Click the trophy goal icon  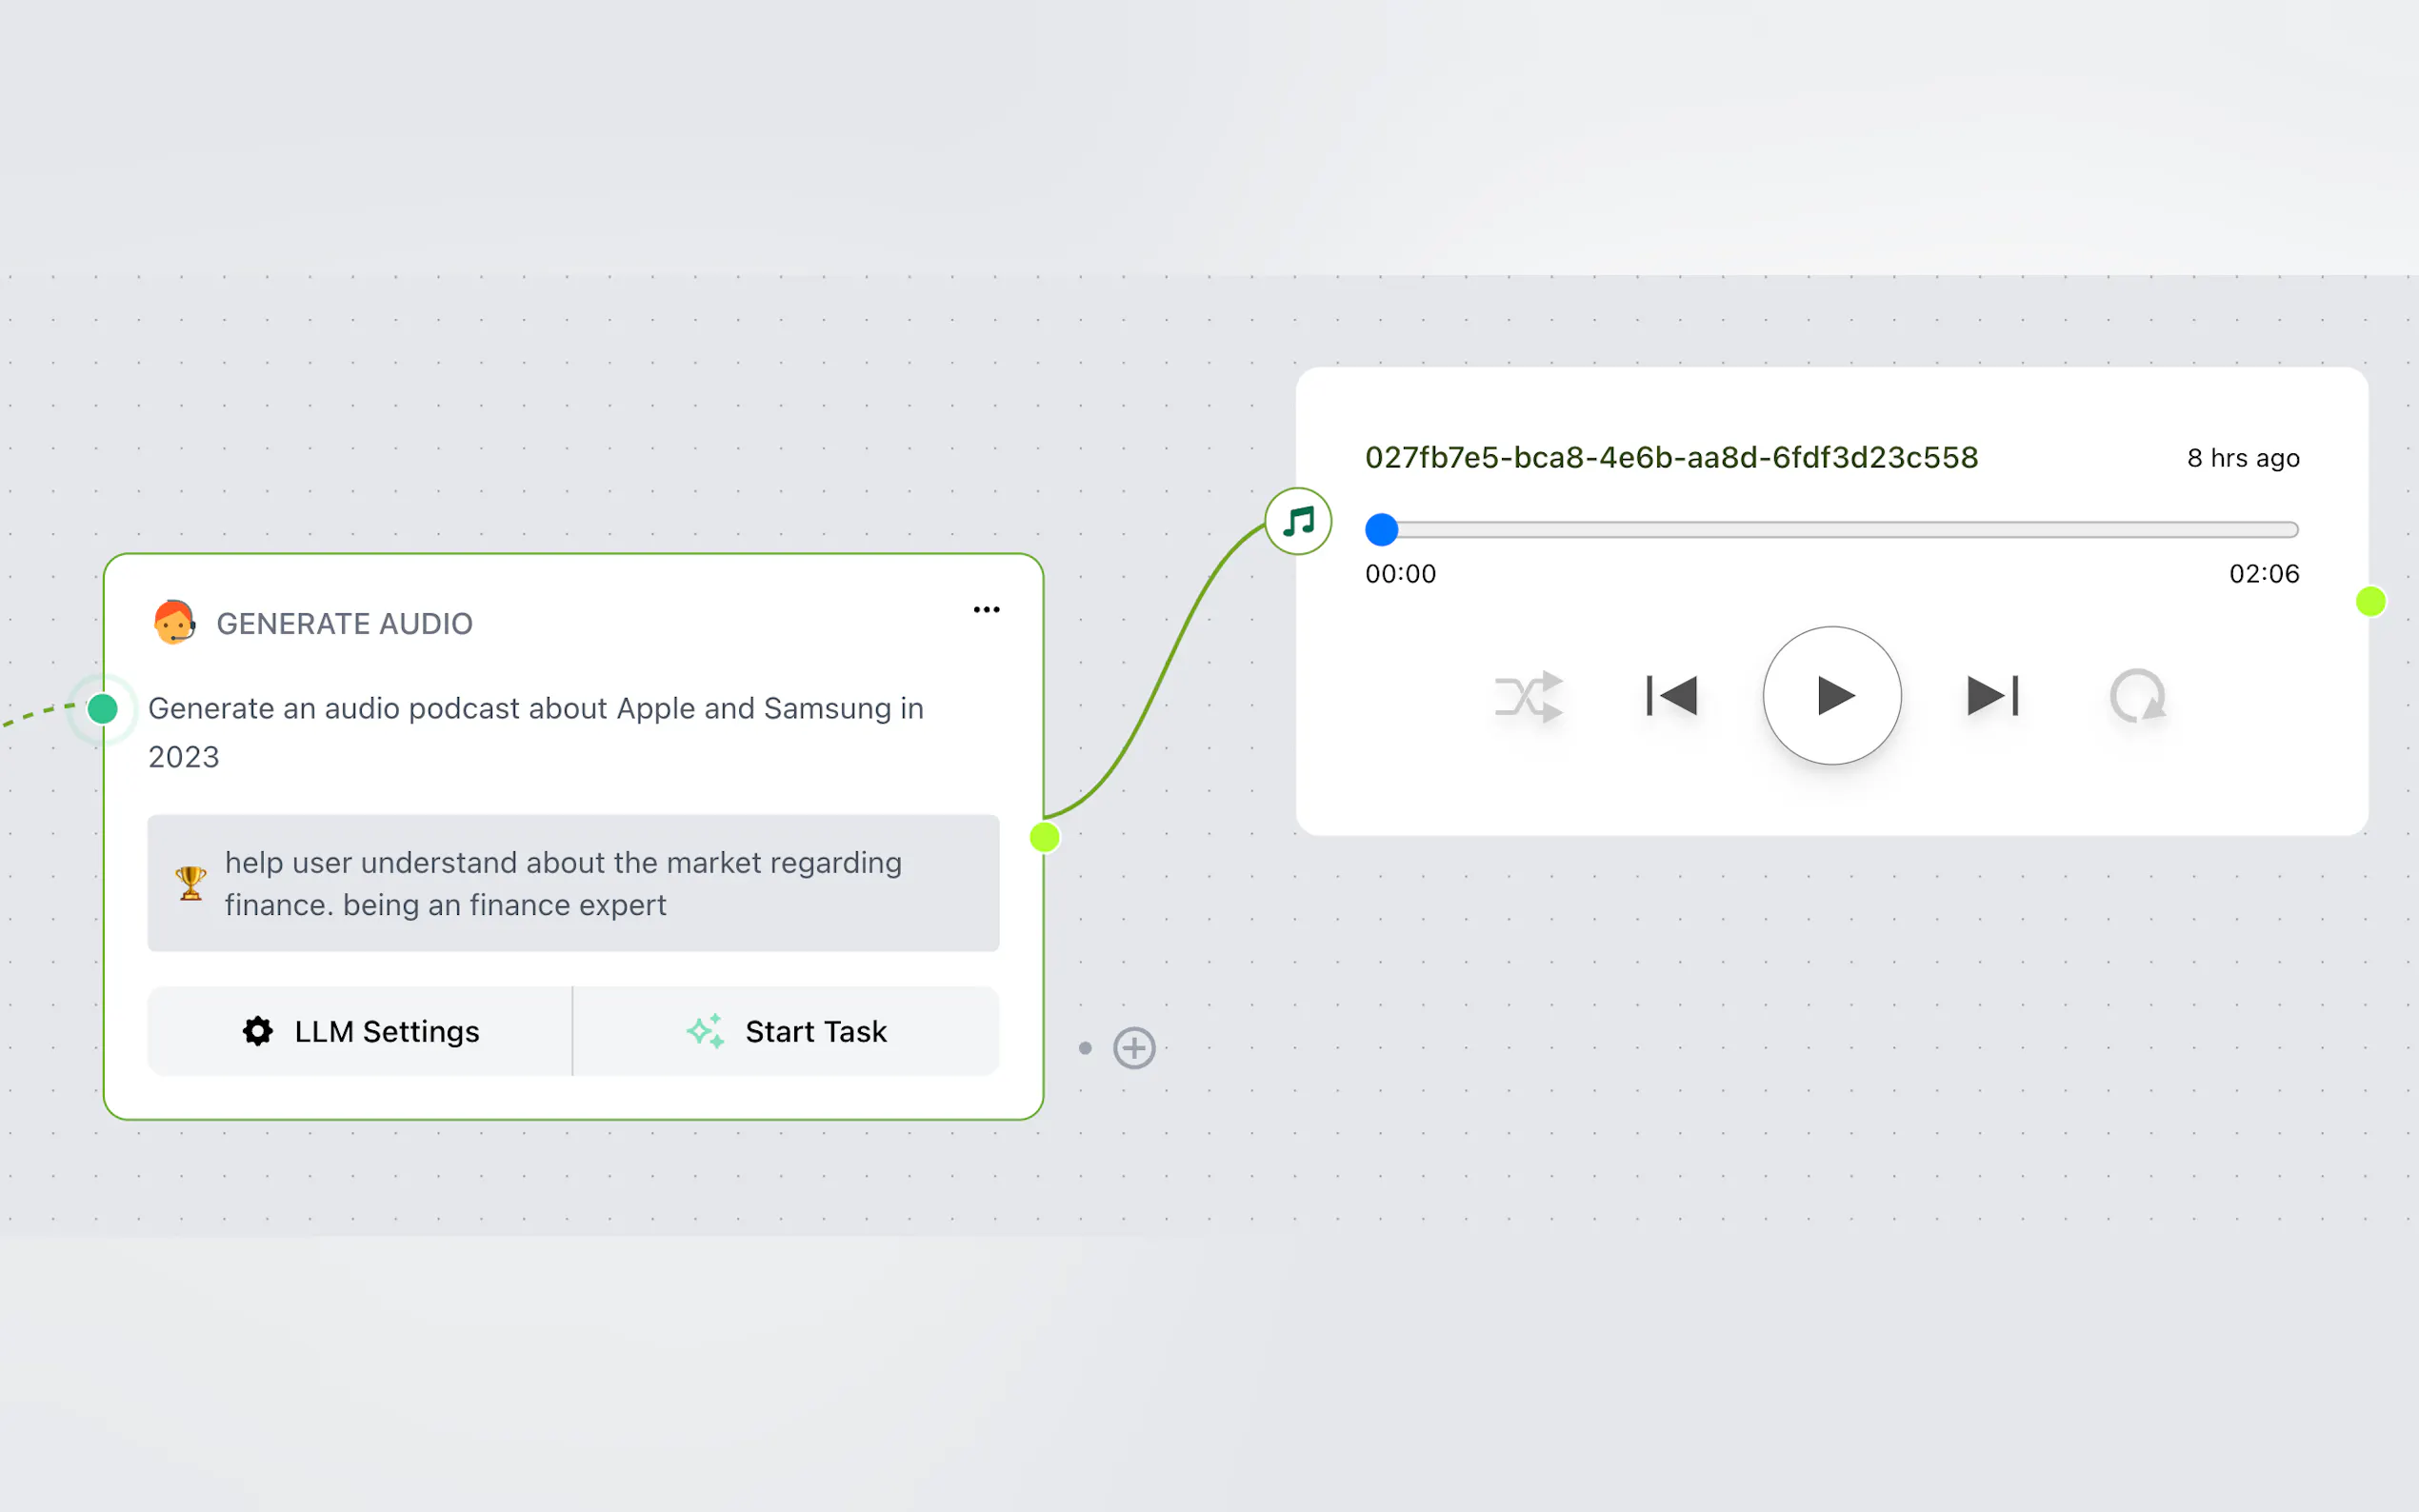click(190, 883)
